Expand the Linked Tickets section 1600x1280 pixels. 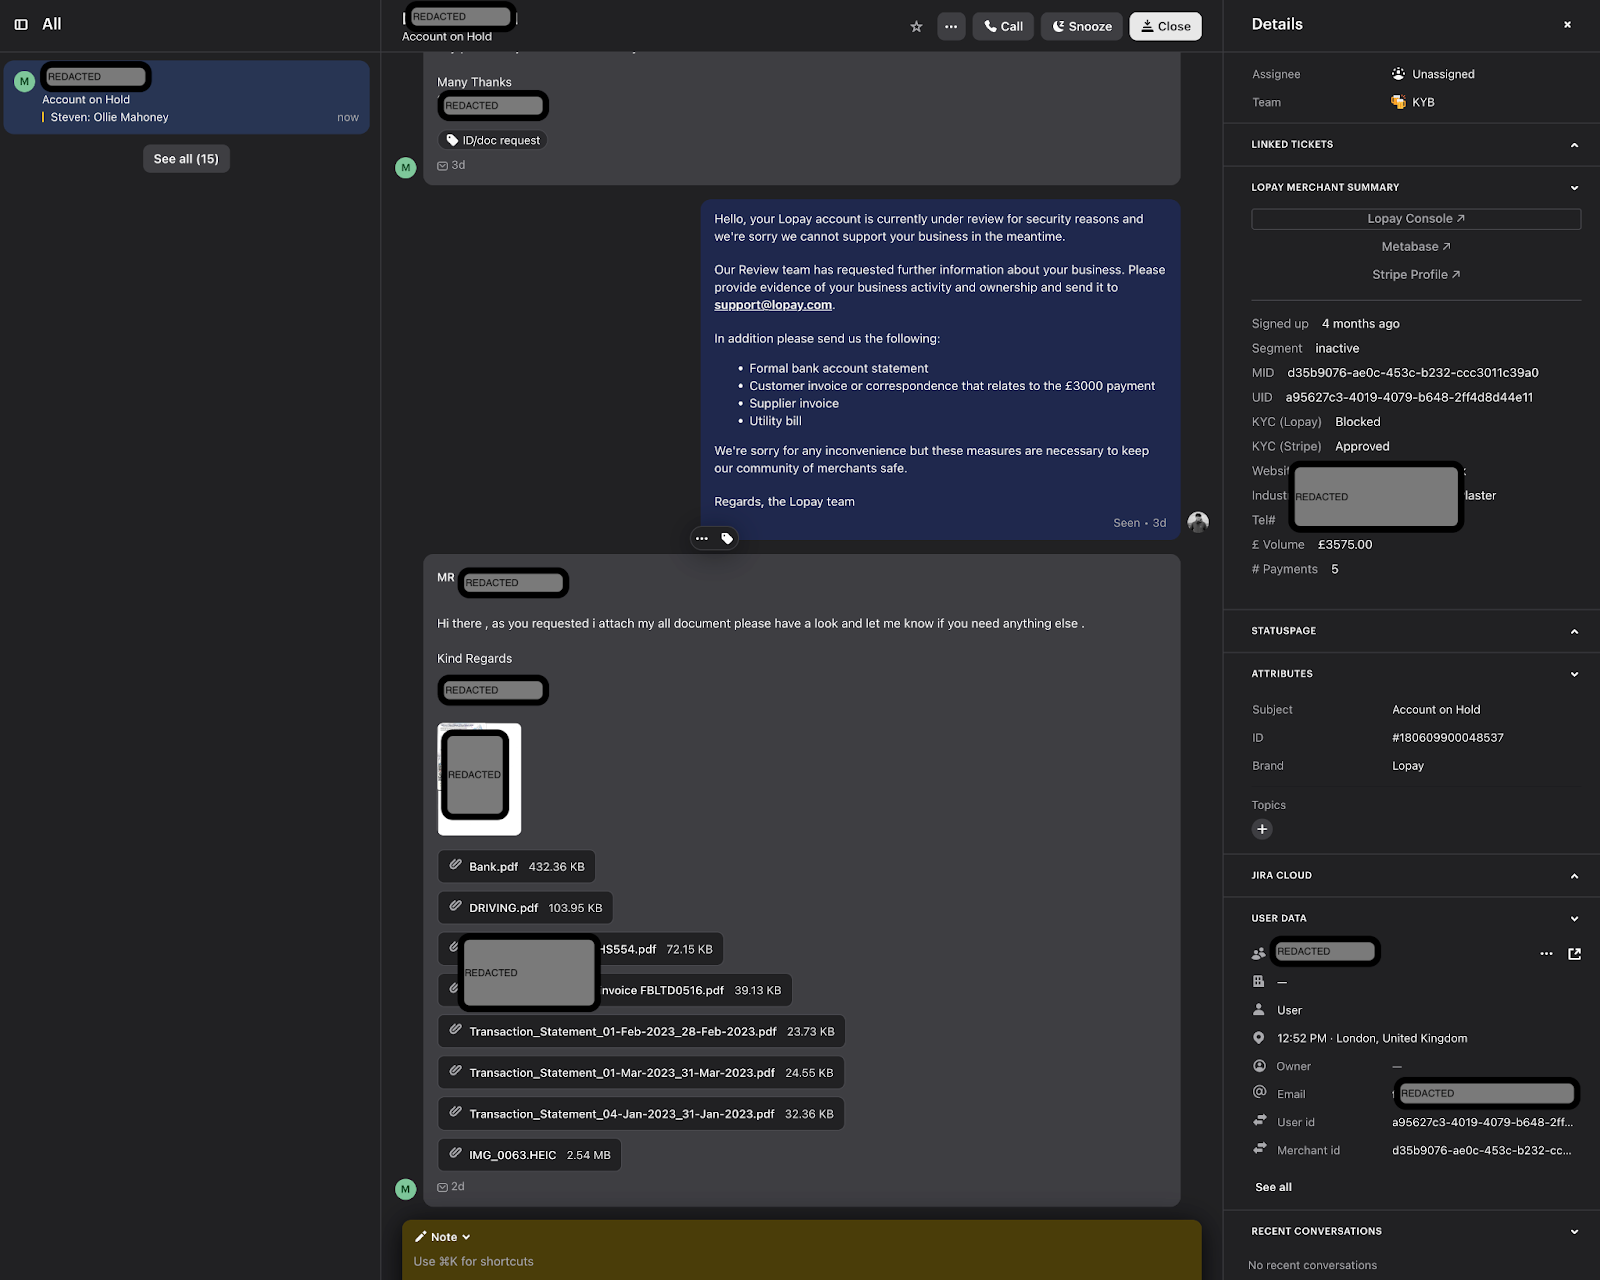[1574, 145]
